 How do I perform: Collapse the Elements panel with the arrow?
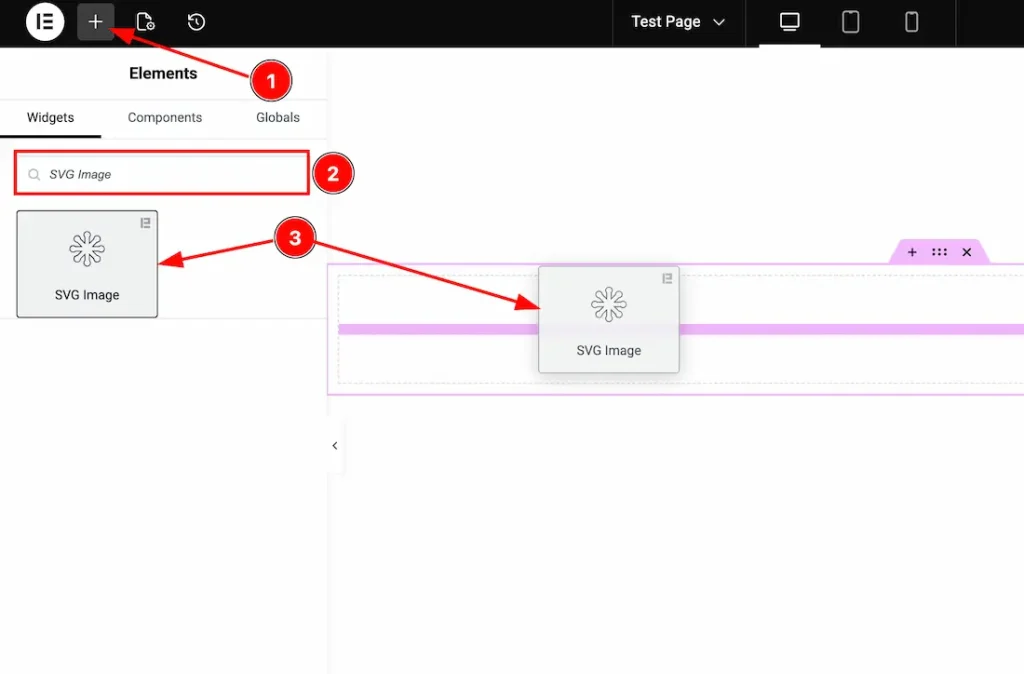pos(335,446)
